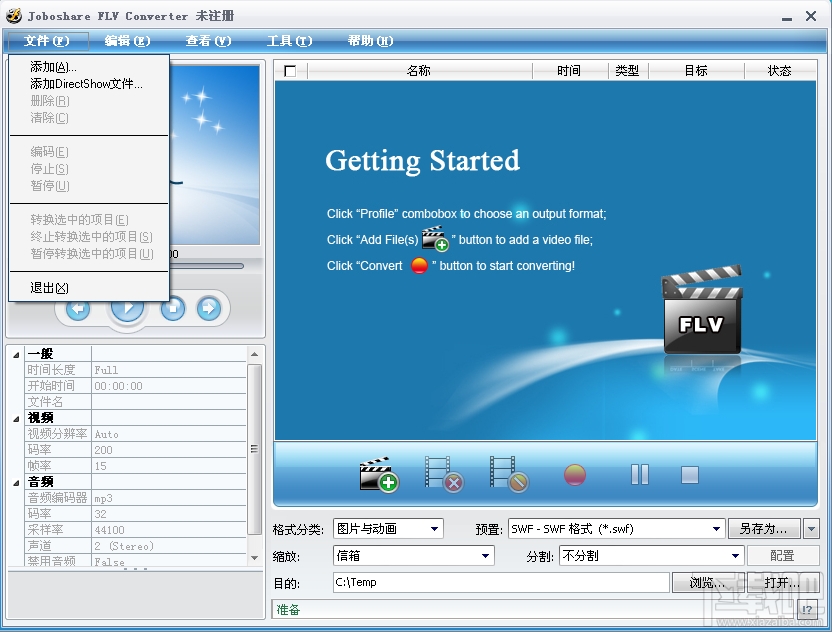Pause conversion using the pause icon
Image resolution: width=832 pixels, height=632 pixels.
[x=639, y=472]
